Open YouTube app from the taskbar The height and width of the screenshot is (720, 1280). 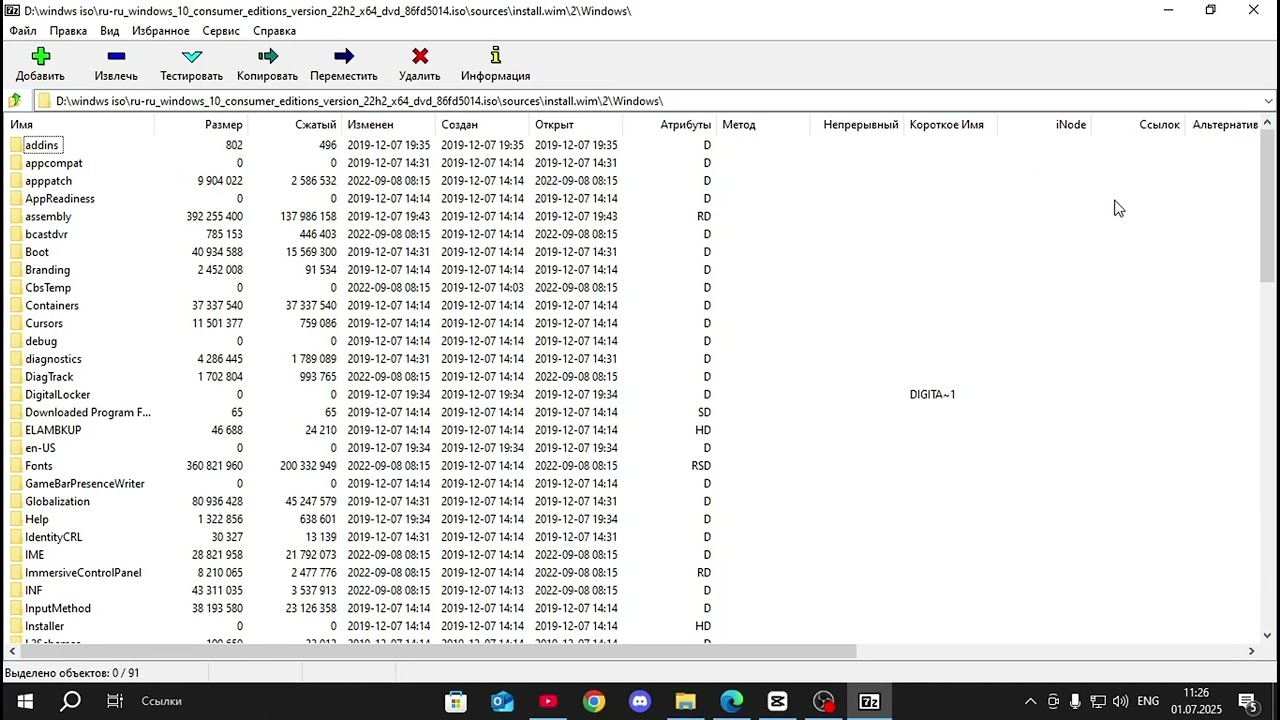548,701
